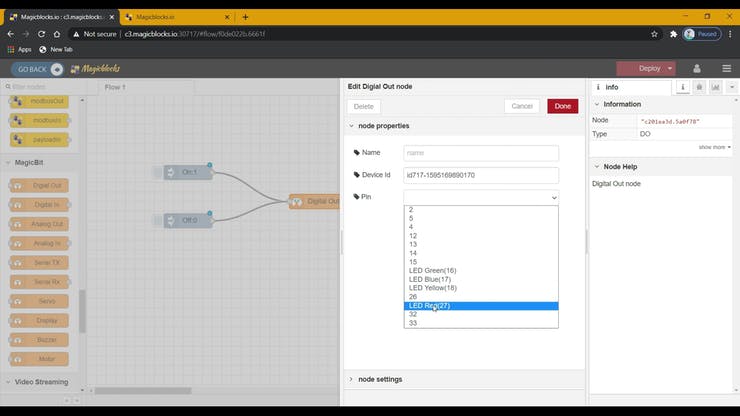The image size is (740, 416).
Task: Open sidebar tab options dropdown arrow
Action: [x=732, y=87]
